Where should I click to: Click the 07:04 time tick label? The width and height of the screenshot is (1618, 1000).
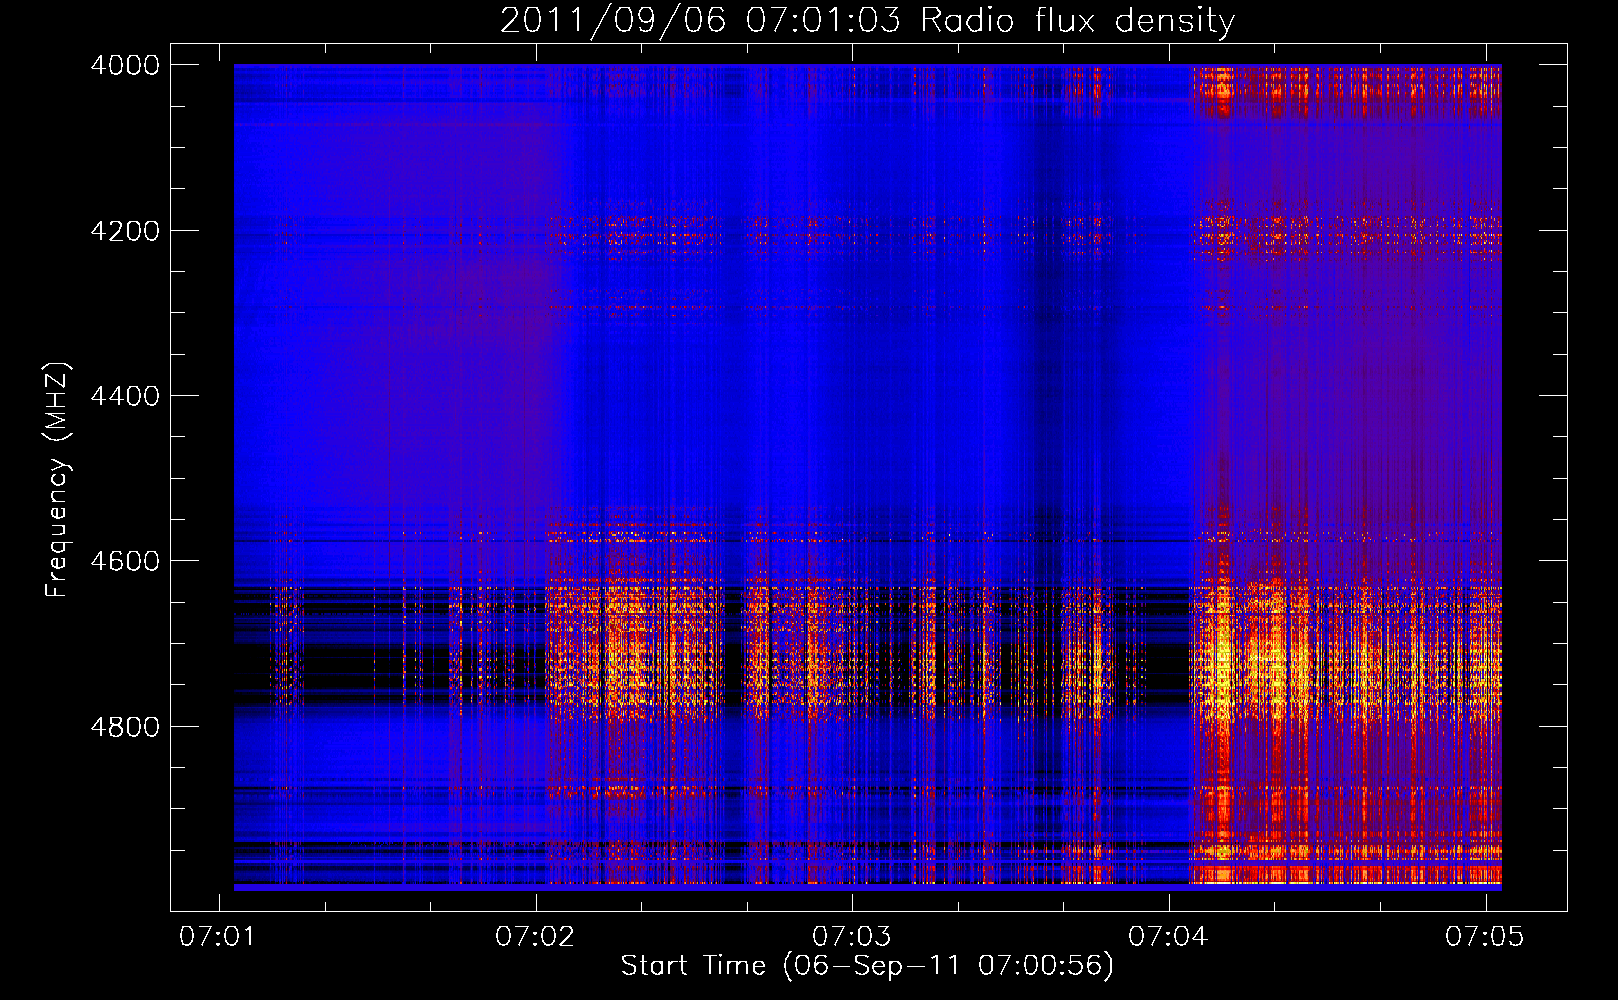(1168, 936)
